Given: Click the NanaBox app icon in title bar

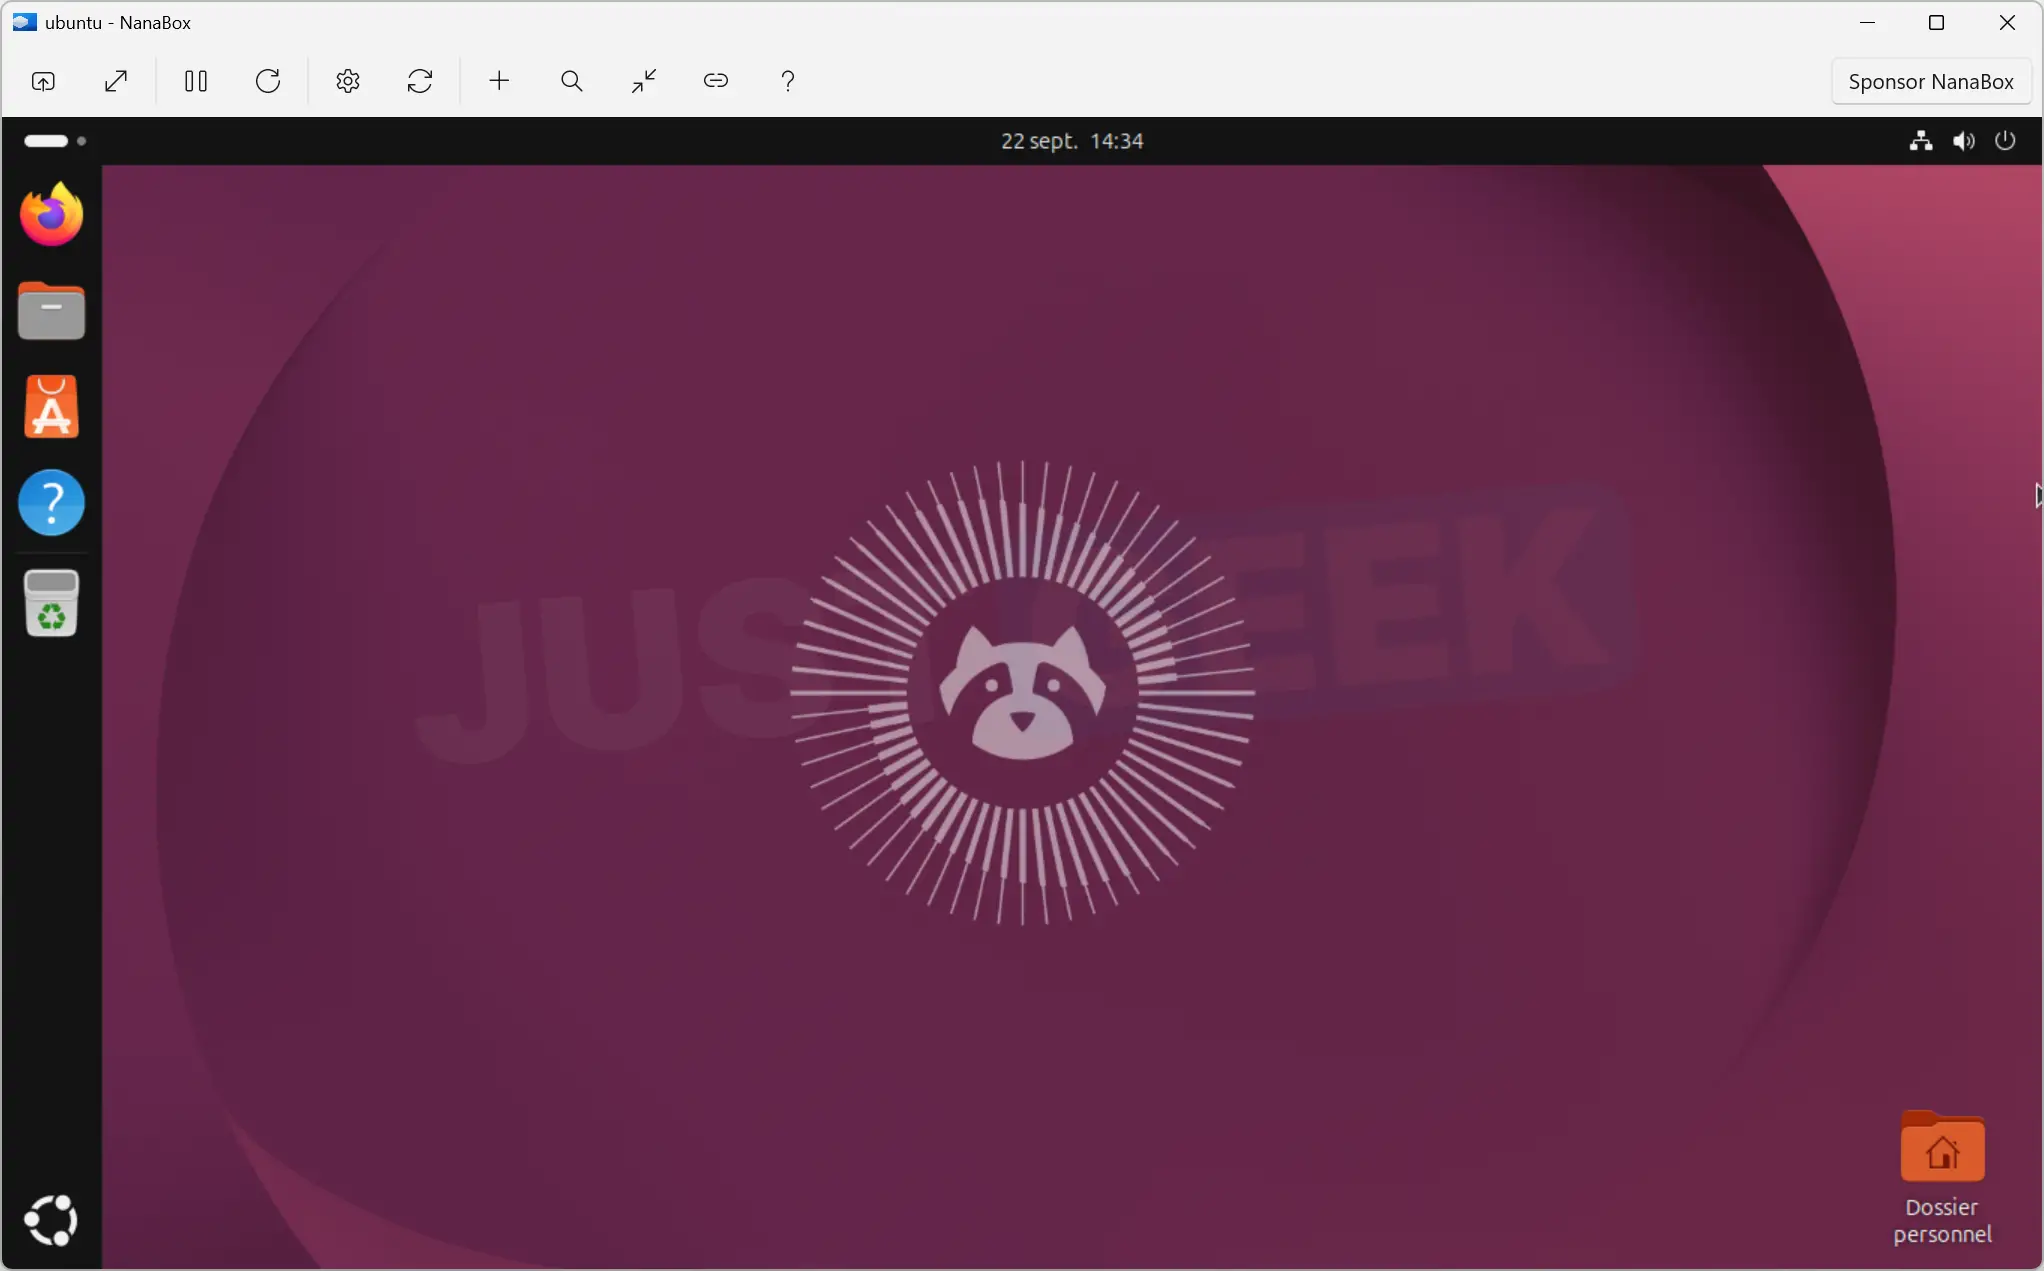Looking at the screenshot, I should [24, 22].
